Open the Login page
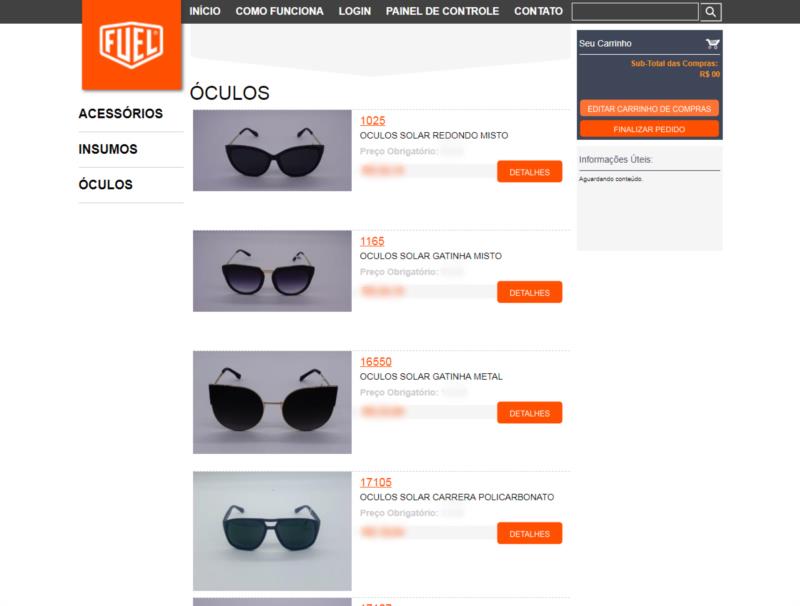The width and height of the screenshot is (800, 606). pyautogui.click(x=355, y=11)
